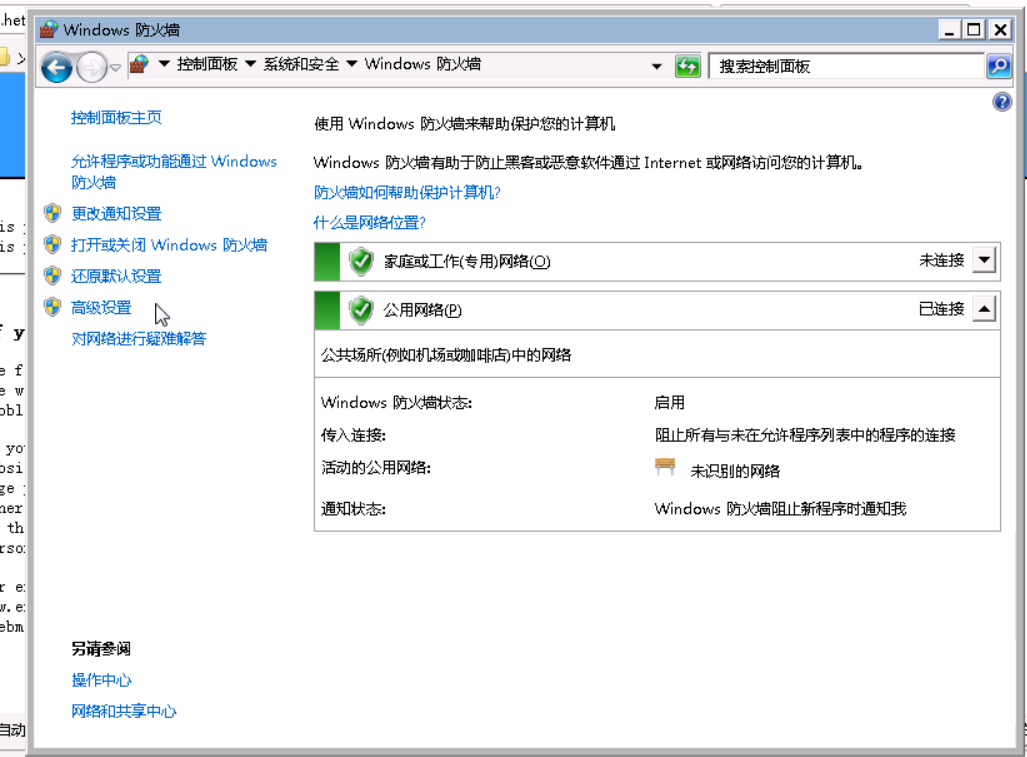Viewport: 1027px width, 757px height.
Task: Minimize the Windows 防火墙 window
Action: [x=949, y=30]
